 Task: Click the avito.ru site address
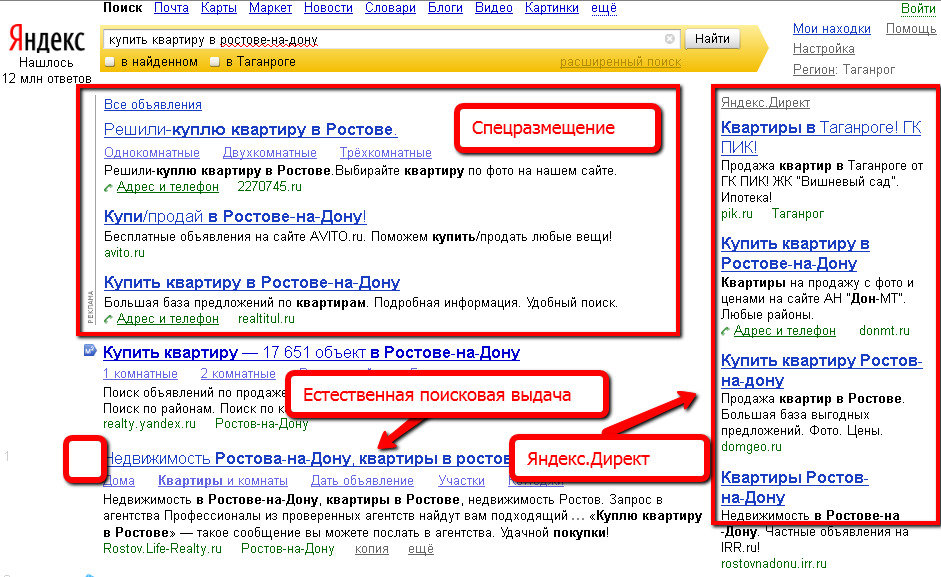124,253
